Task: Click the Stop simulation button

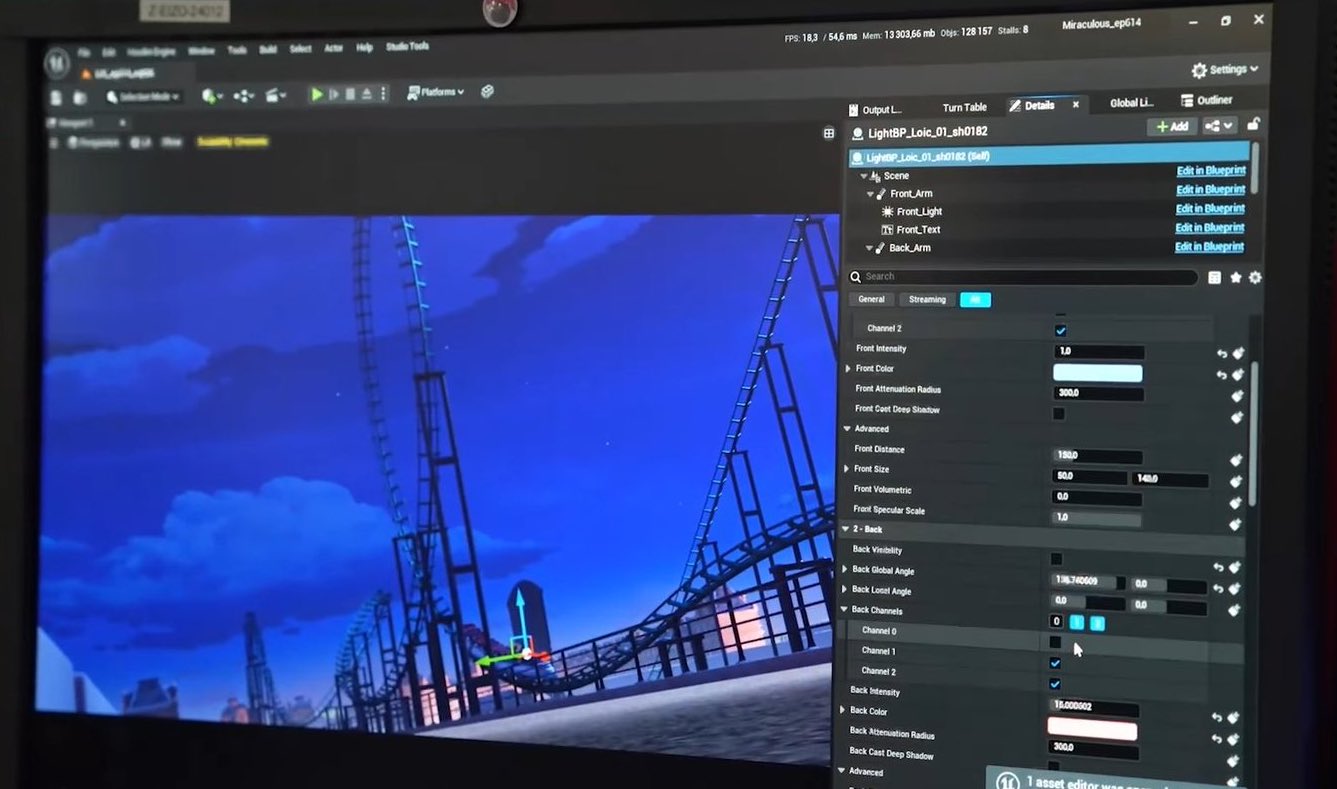Action: 350,94
